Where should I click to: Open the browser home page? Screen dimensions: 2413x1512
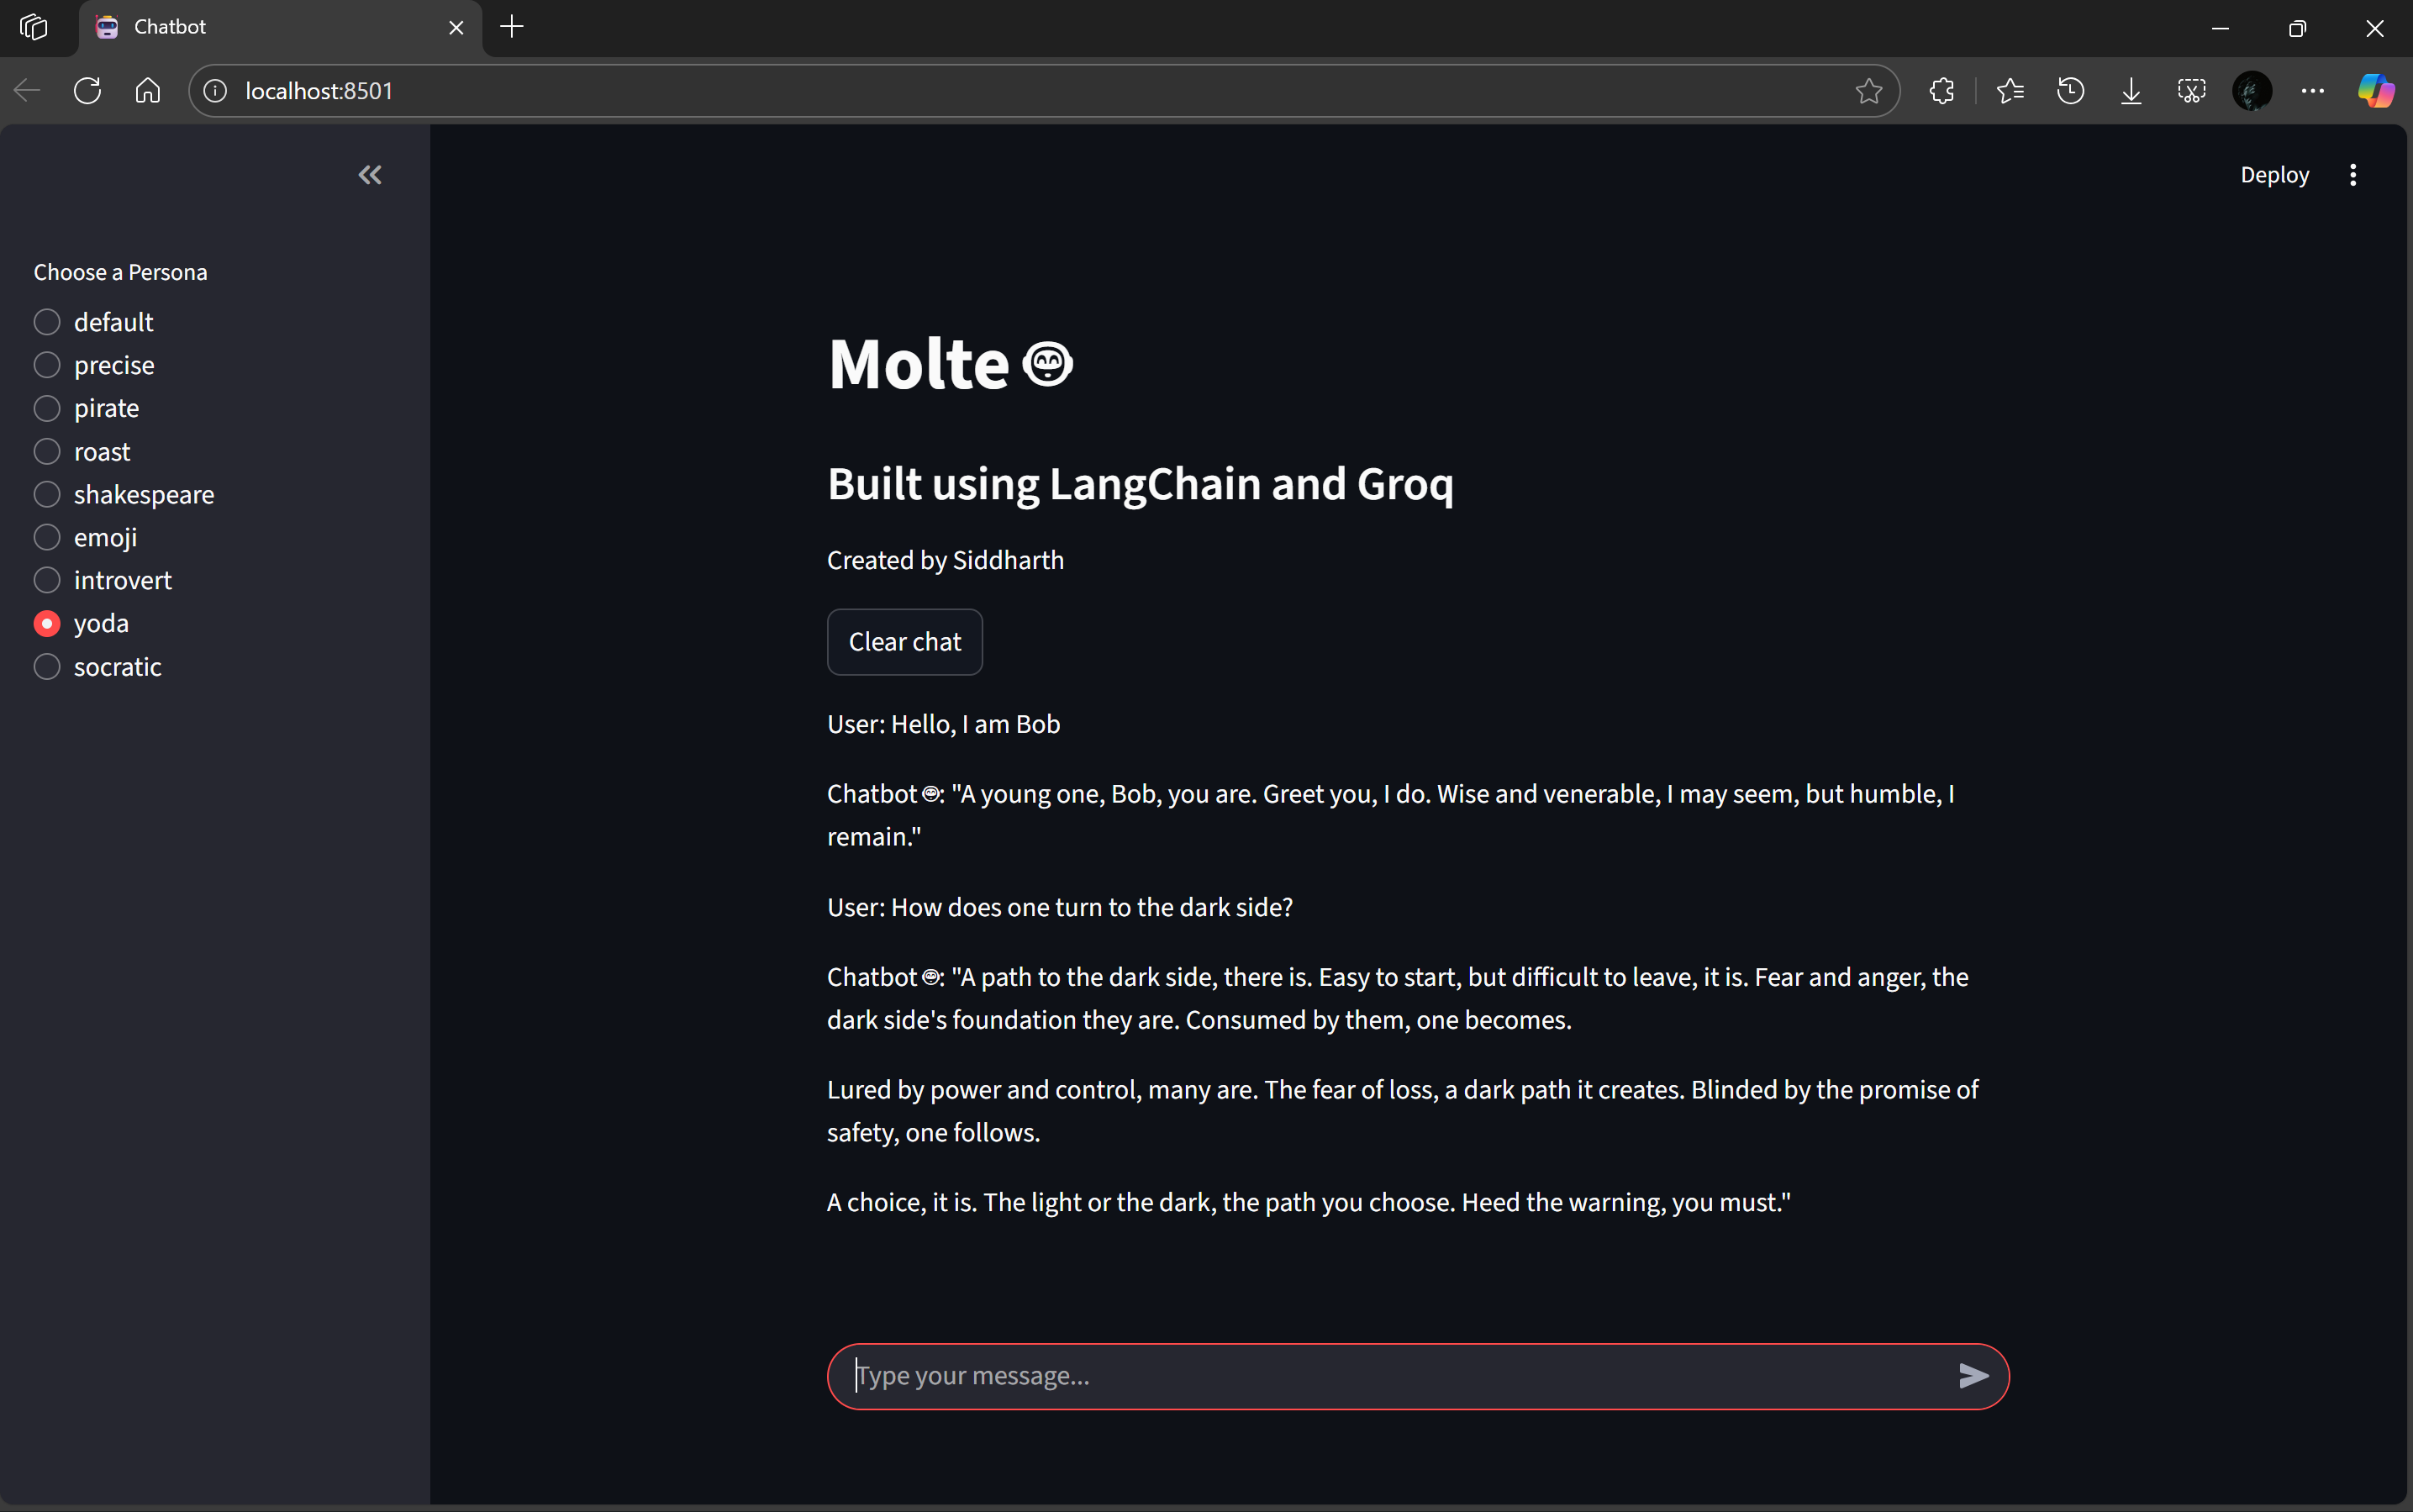tap(147, 90)
